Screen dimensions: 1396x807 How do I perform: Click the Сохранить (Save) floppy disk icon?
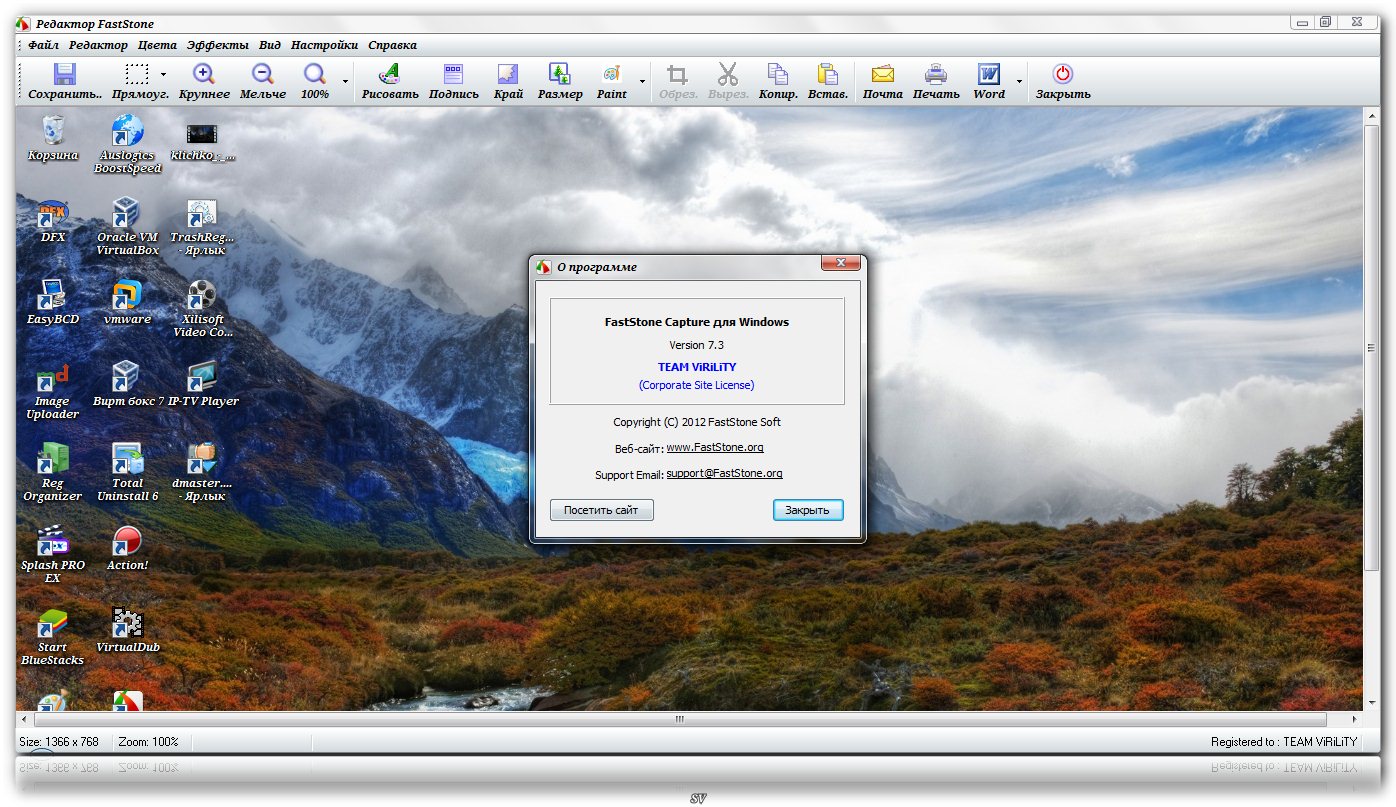pyautogui.click(x=65, y=75)
